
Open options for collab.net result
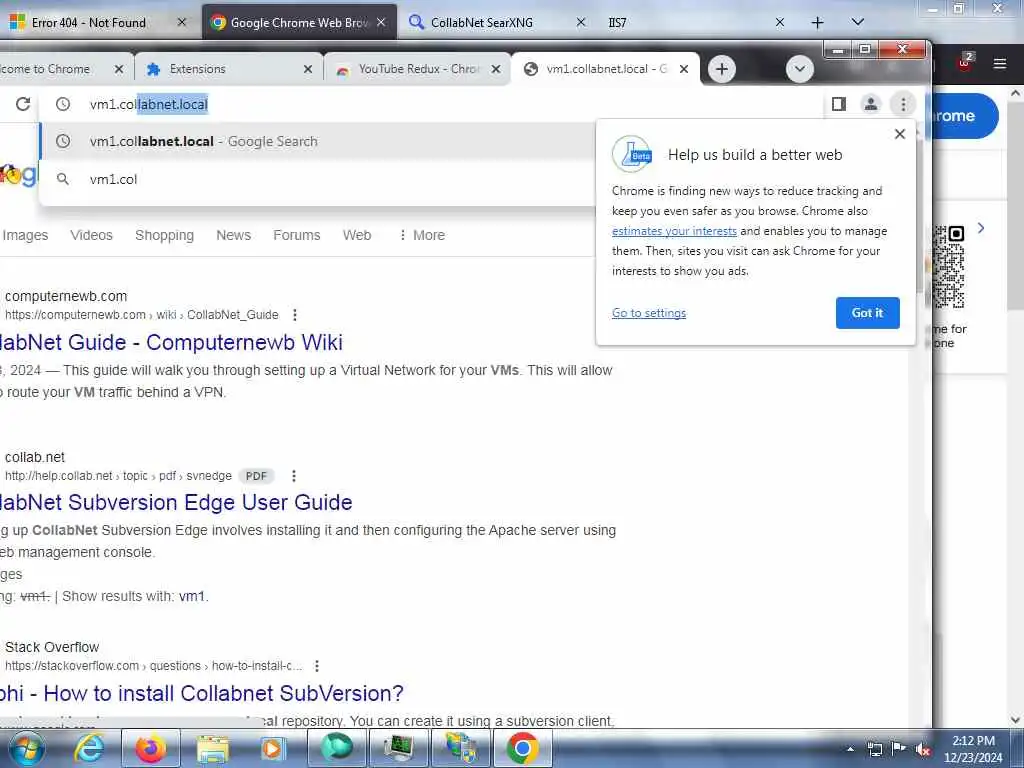(294, 476)
